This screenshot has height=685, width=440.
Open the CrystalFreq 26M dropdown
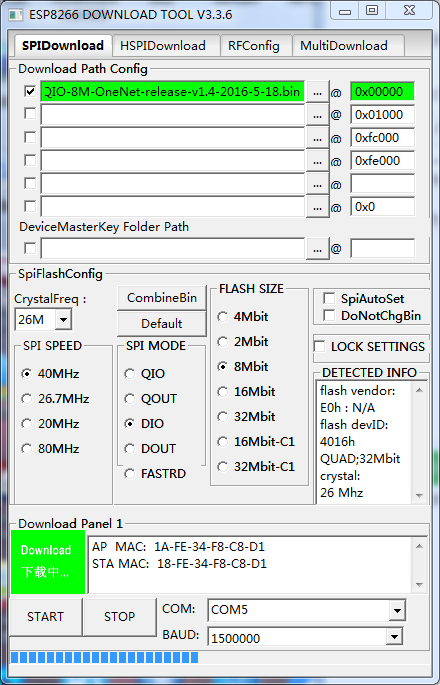pyautogui.click(x=63, y=320)
